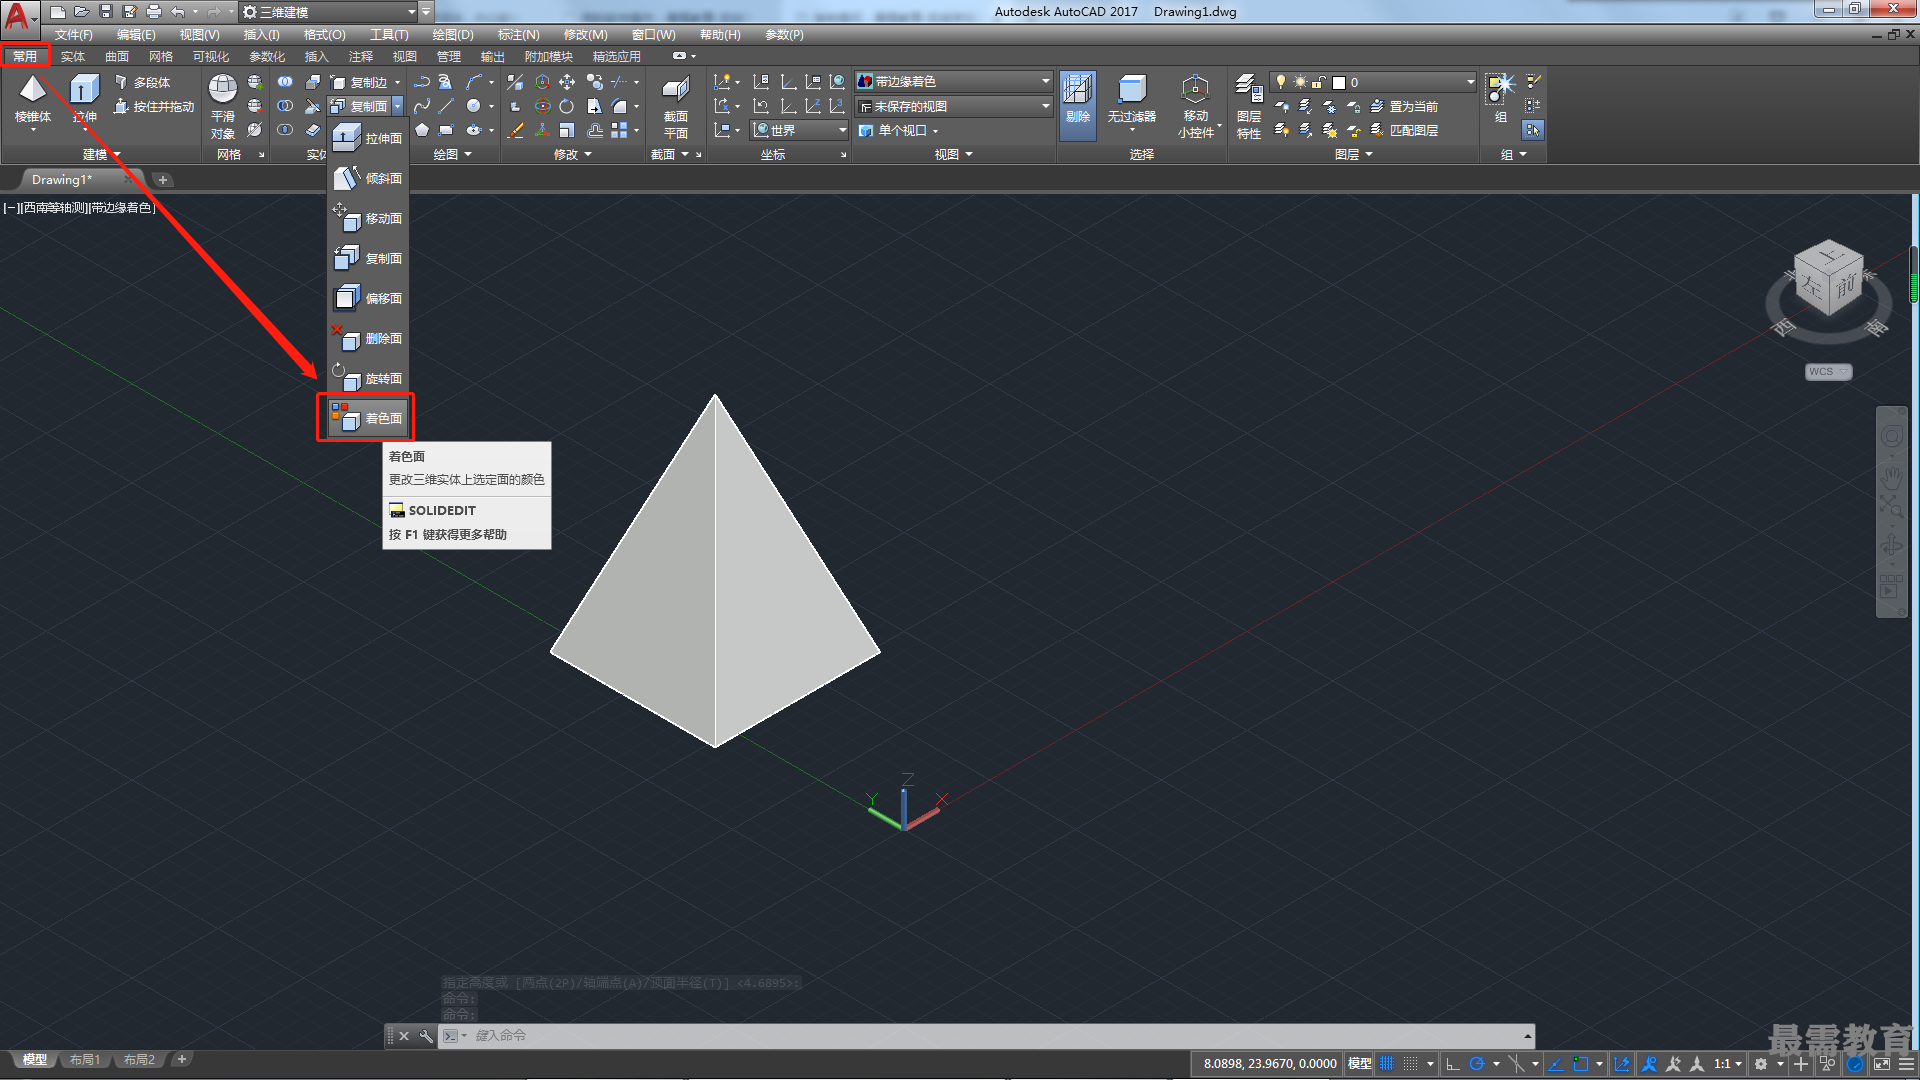Select the Pyramid (棱锥体) tool
The image size is (1920, 1080).
(x=32, y=98)
